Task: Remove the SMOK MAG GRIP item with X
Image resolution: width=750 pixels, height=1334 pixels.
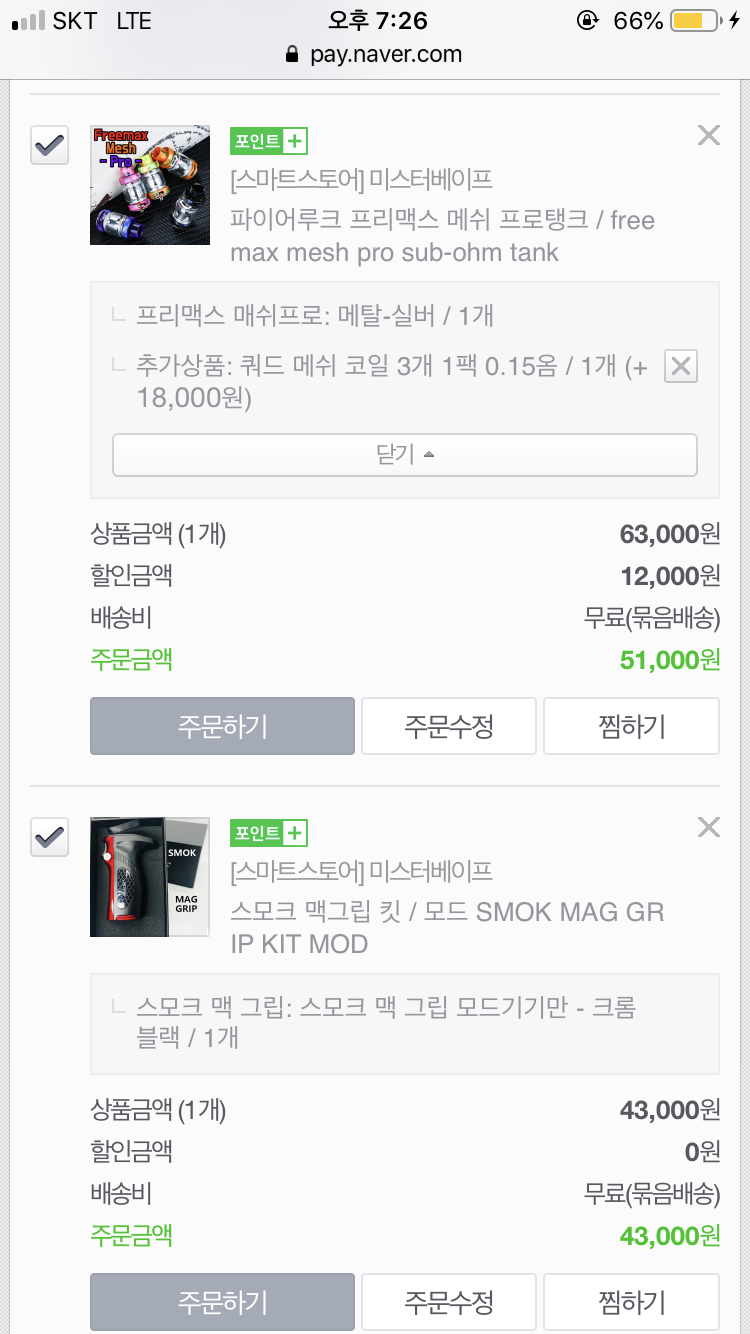Action: click(708, 827)
